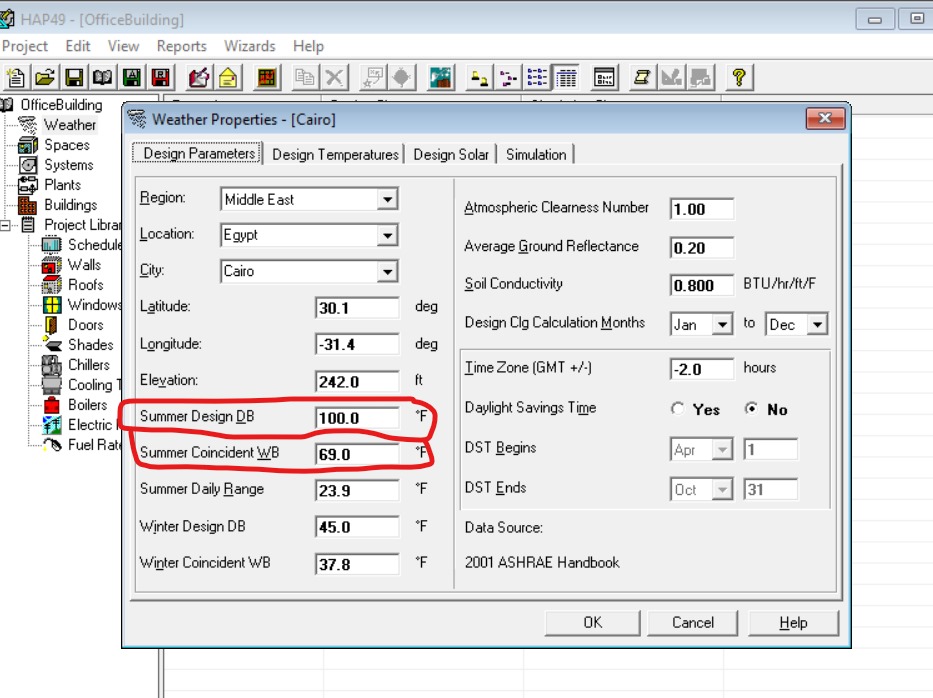Image resolution: width=933 pixels, height=698 pixels.
Task: Click the greyed-out diamond-shaped toolbar icon
Action: [402, 77]
